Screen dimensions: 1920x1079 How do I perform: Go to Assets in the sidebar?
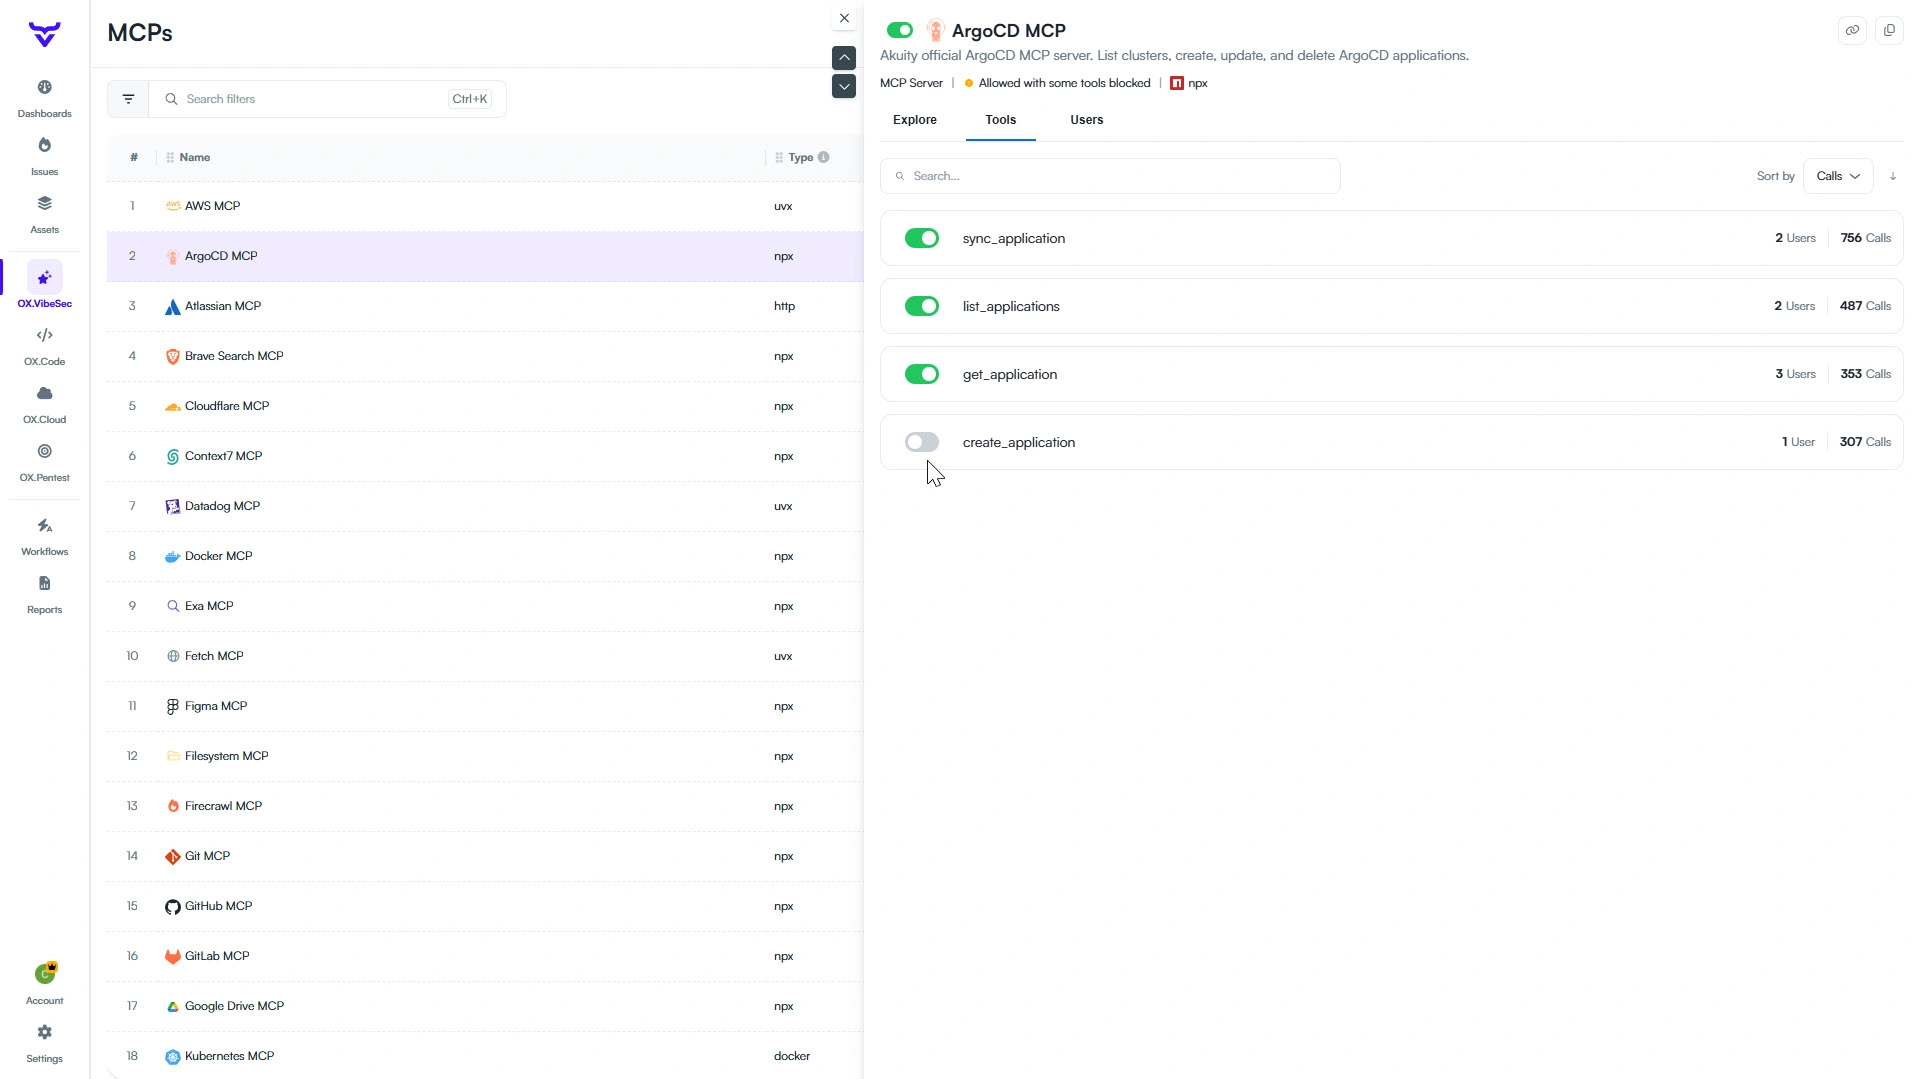tap(44, 214)
